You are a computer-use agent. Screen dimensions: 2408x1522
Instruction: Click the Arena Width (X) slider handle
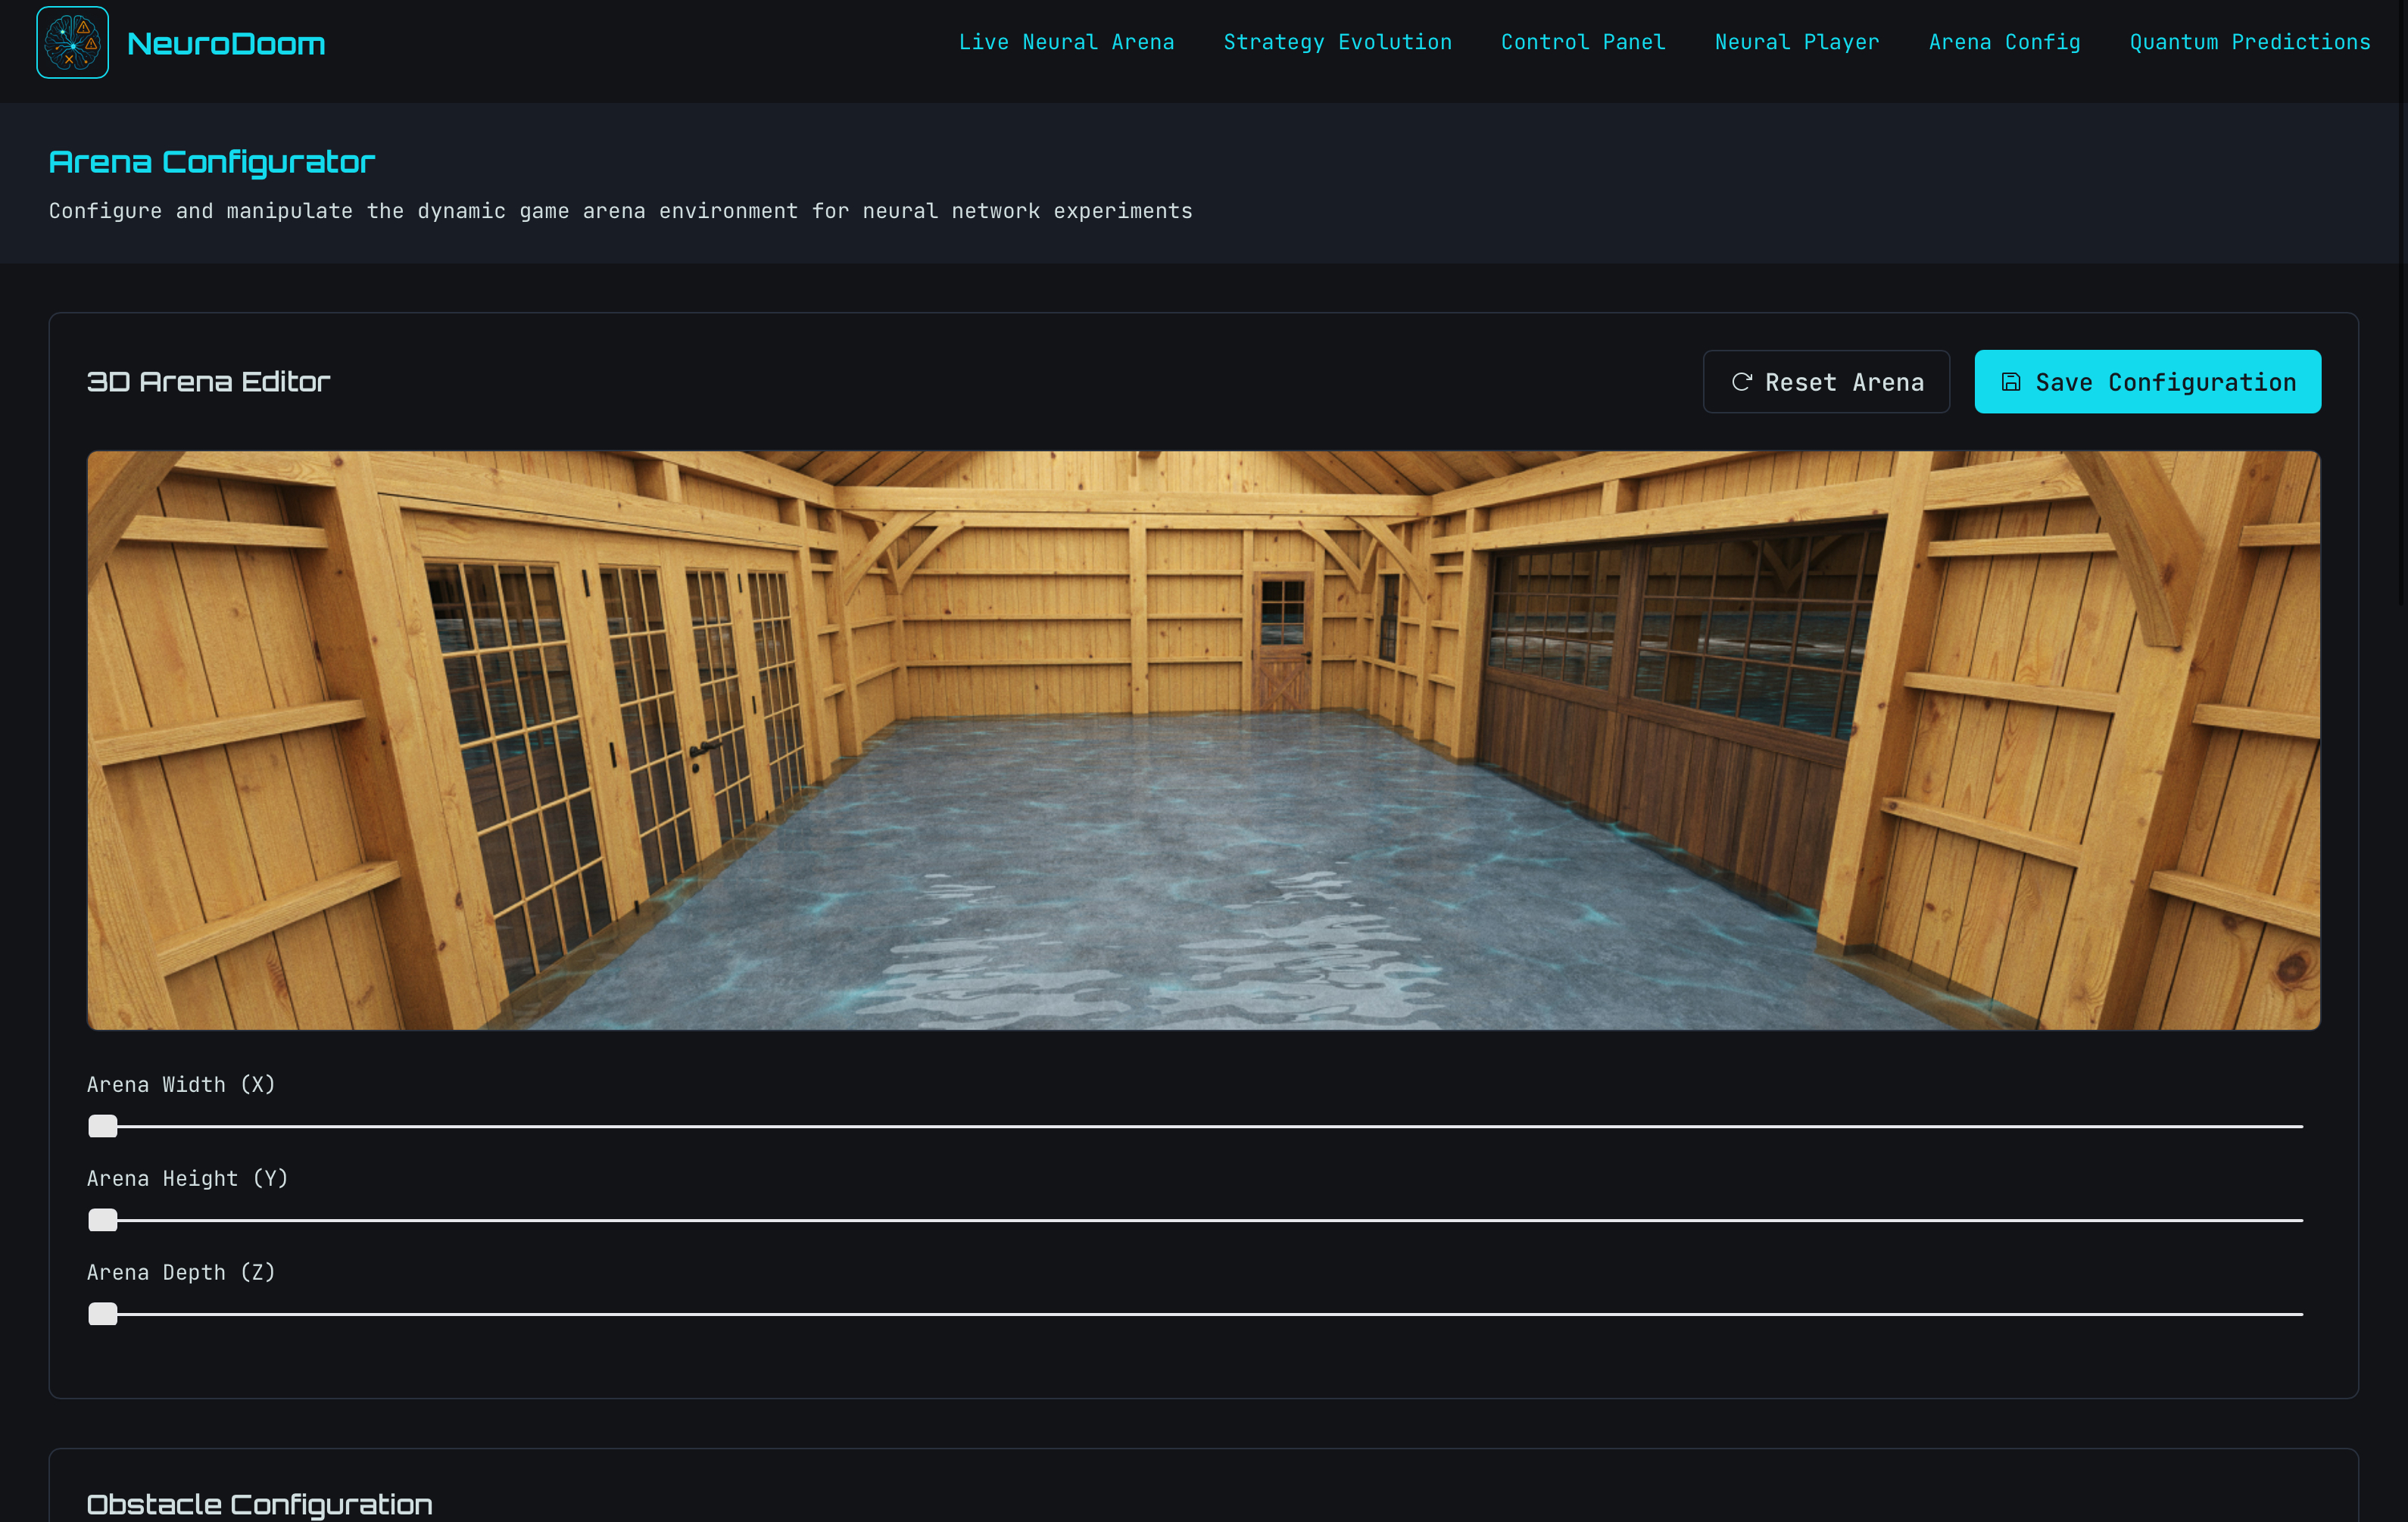[103, 1126]
